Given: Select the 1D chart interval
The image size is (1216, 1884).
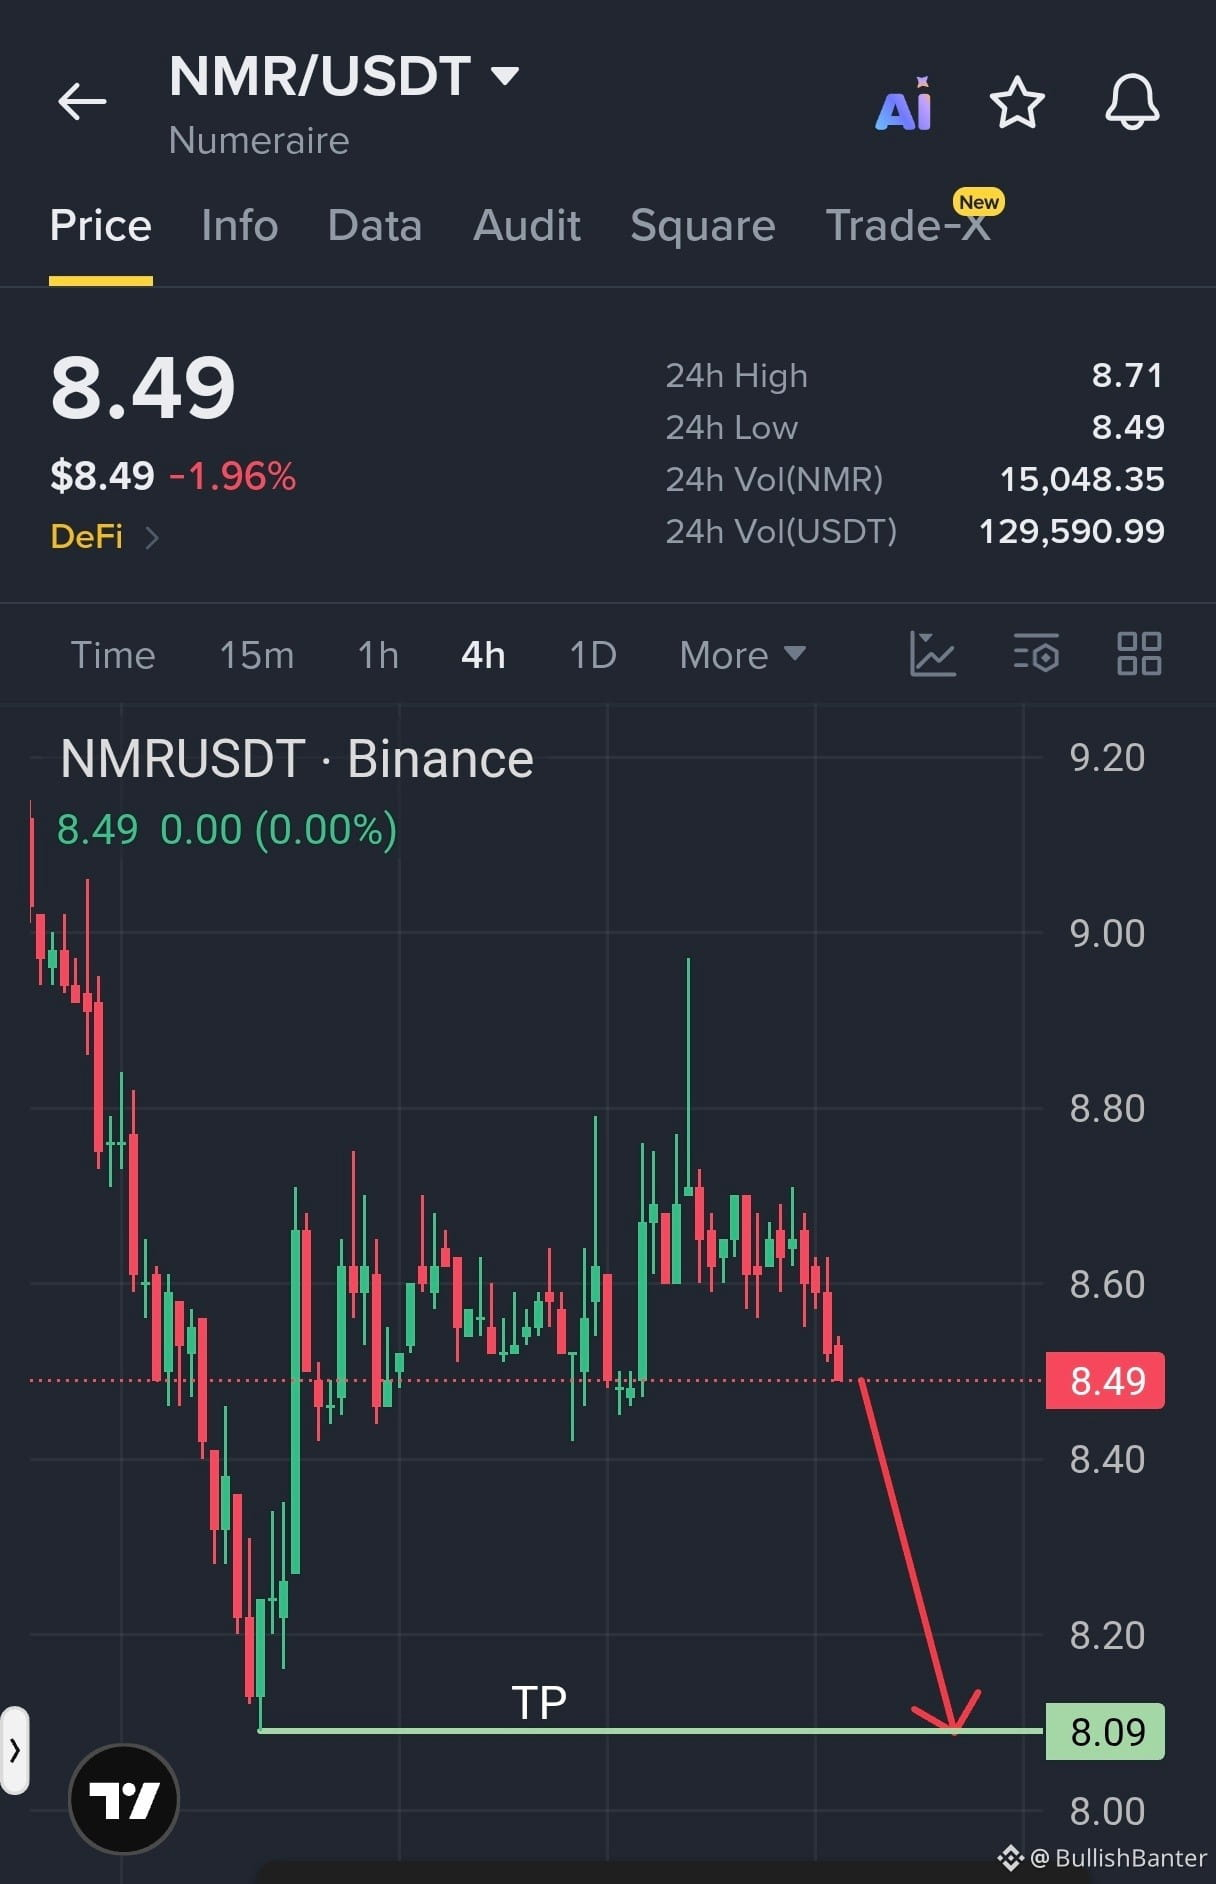Looking at the screenshot, I should point(593,655).
